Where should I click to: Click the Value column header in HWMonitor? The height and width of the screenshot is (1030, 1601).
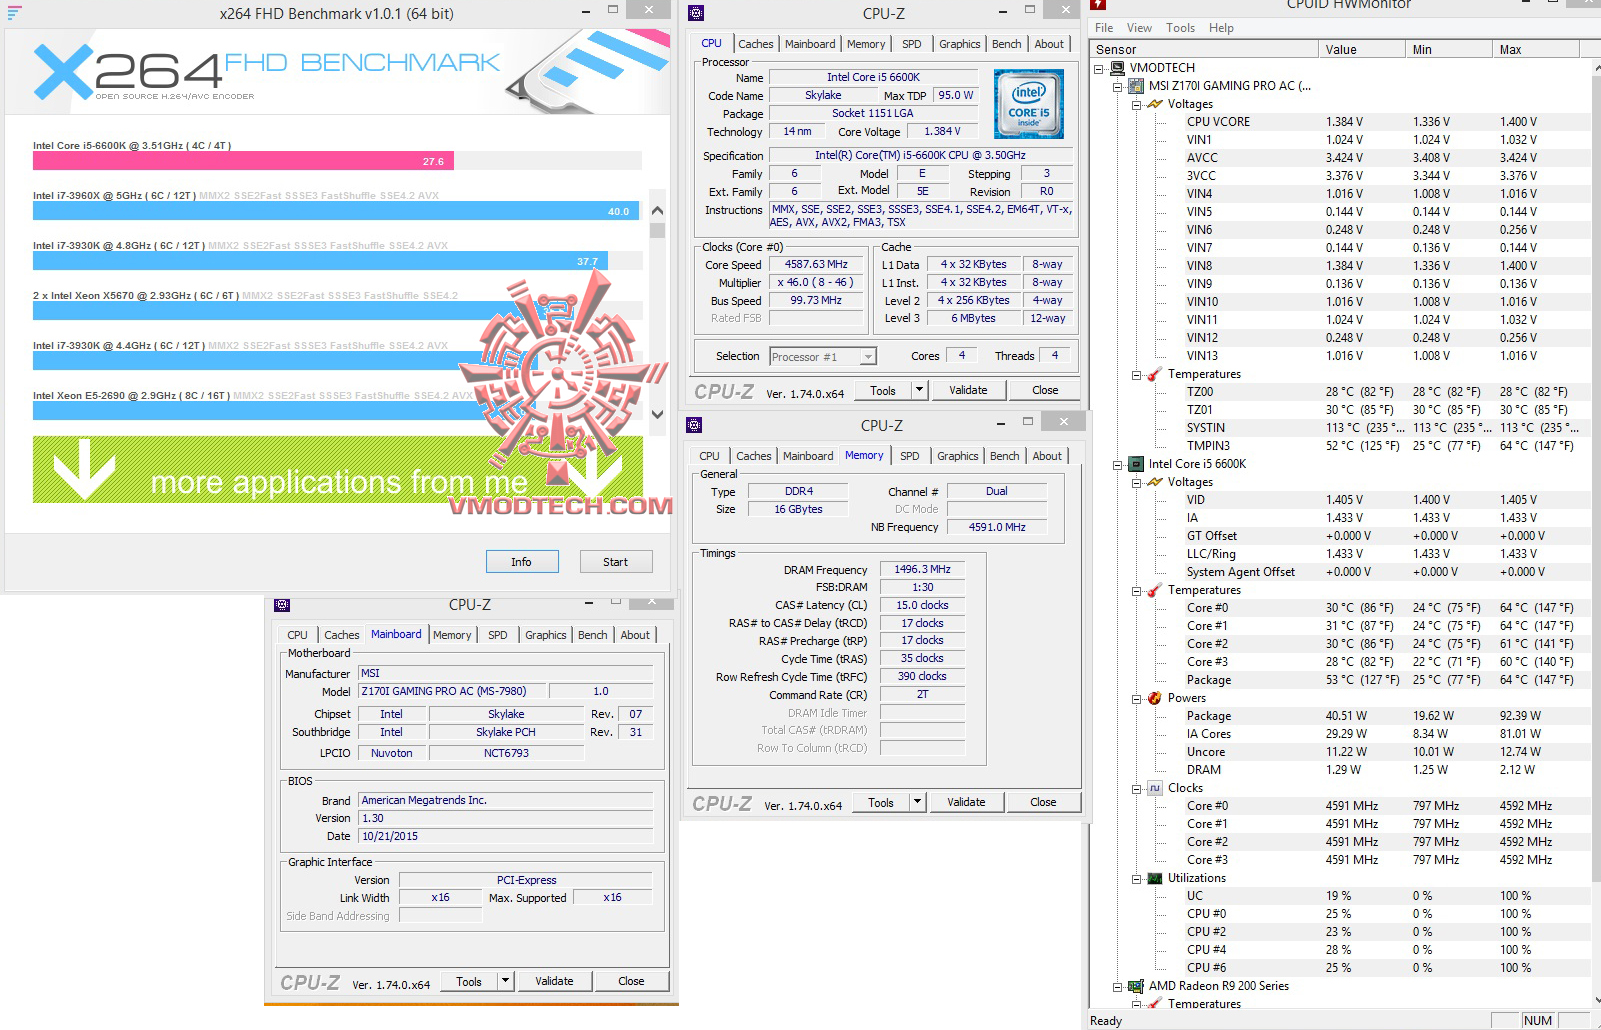pos(1361,49)
